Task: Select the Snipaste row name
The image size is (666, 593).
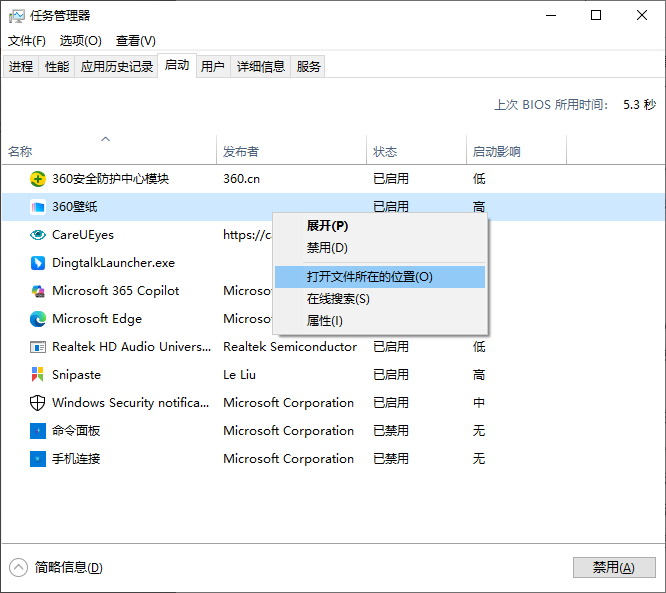Action: pyautogui.click(x=76, y=375)
